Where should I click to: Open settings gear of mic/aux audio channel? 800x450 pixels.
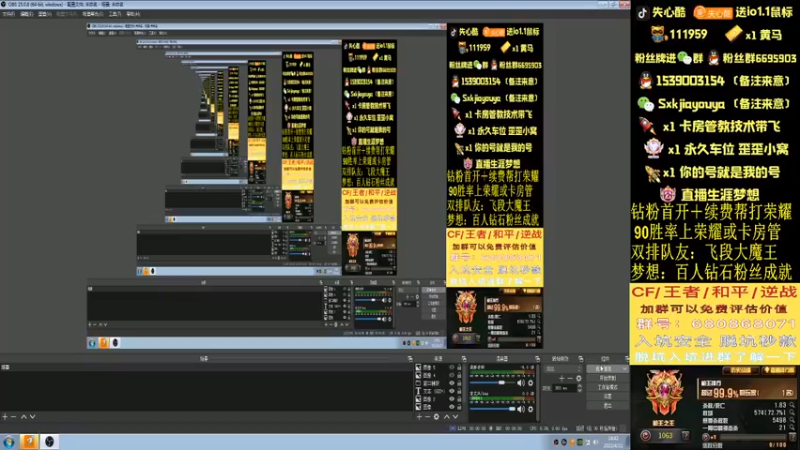pyautogui.click(x=531, y=409)
